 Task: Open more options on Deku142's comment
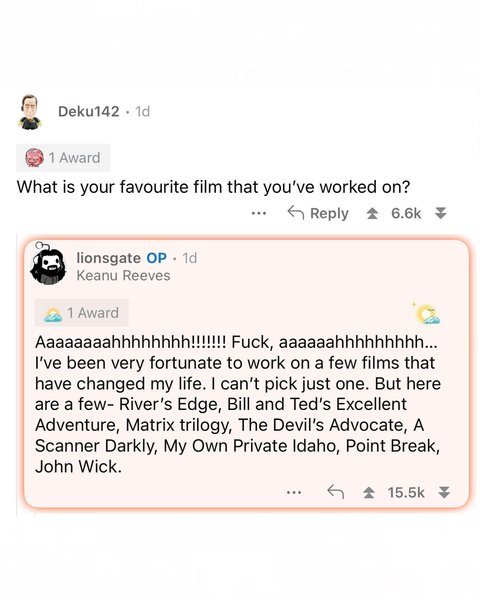click(259, 214)
